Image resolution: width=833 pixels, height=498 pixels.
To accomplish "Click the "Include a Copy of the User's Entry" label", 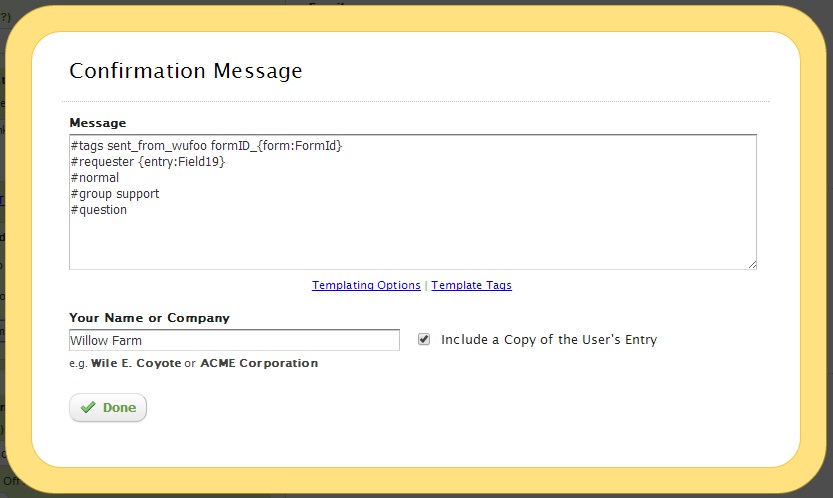I will 548,340.
